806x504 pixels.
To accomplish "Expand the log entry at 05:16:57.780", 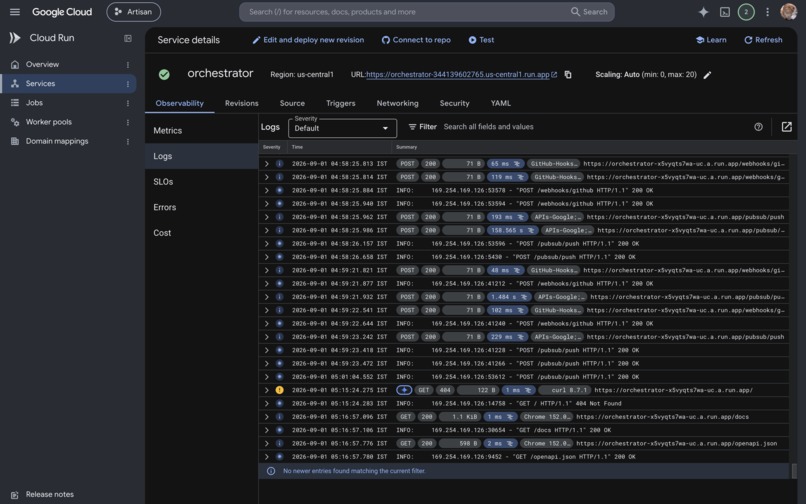I will (266, 457).
